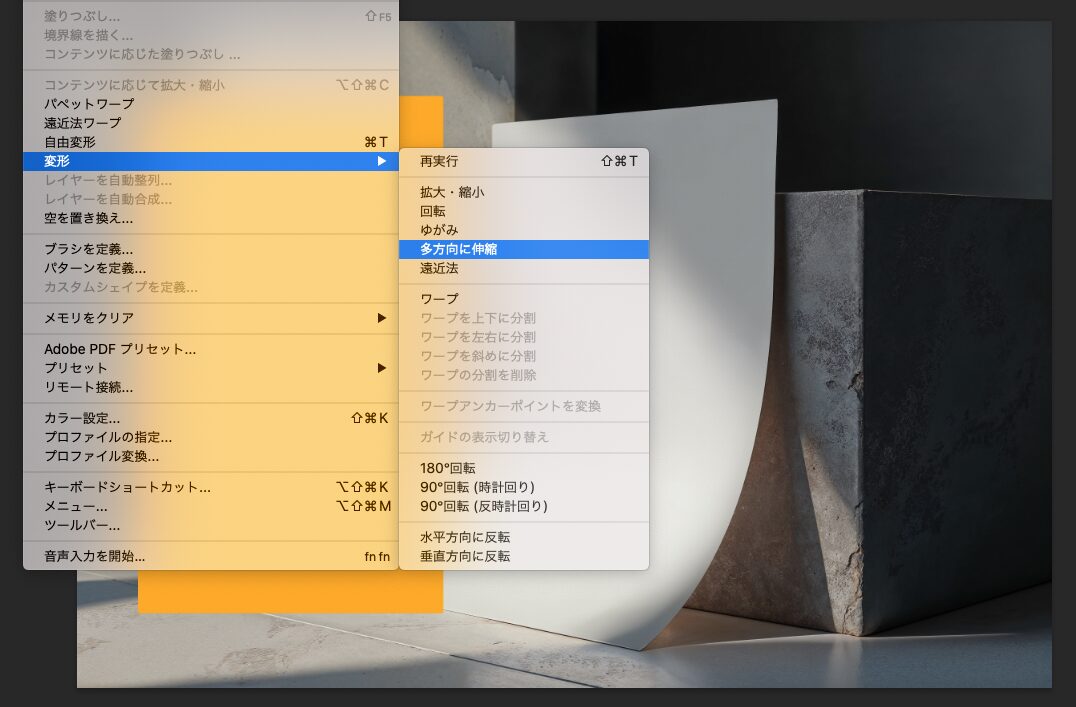Select 90°回転 (反時計回り)
The height and width of the screenshot is (707, 1076).
524,507
